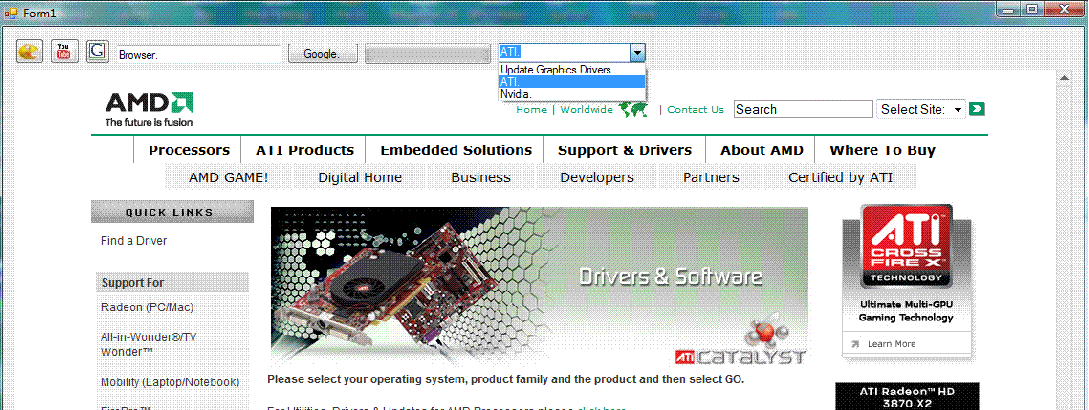The height and width of the screenshot is (410, 1089).
Task: Open the Support & Drivers menu tab
Action: [625, 150]
